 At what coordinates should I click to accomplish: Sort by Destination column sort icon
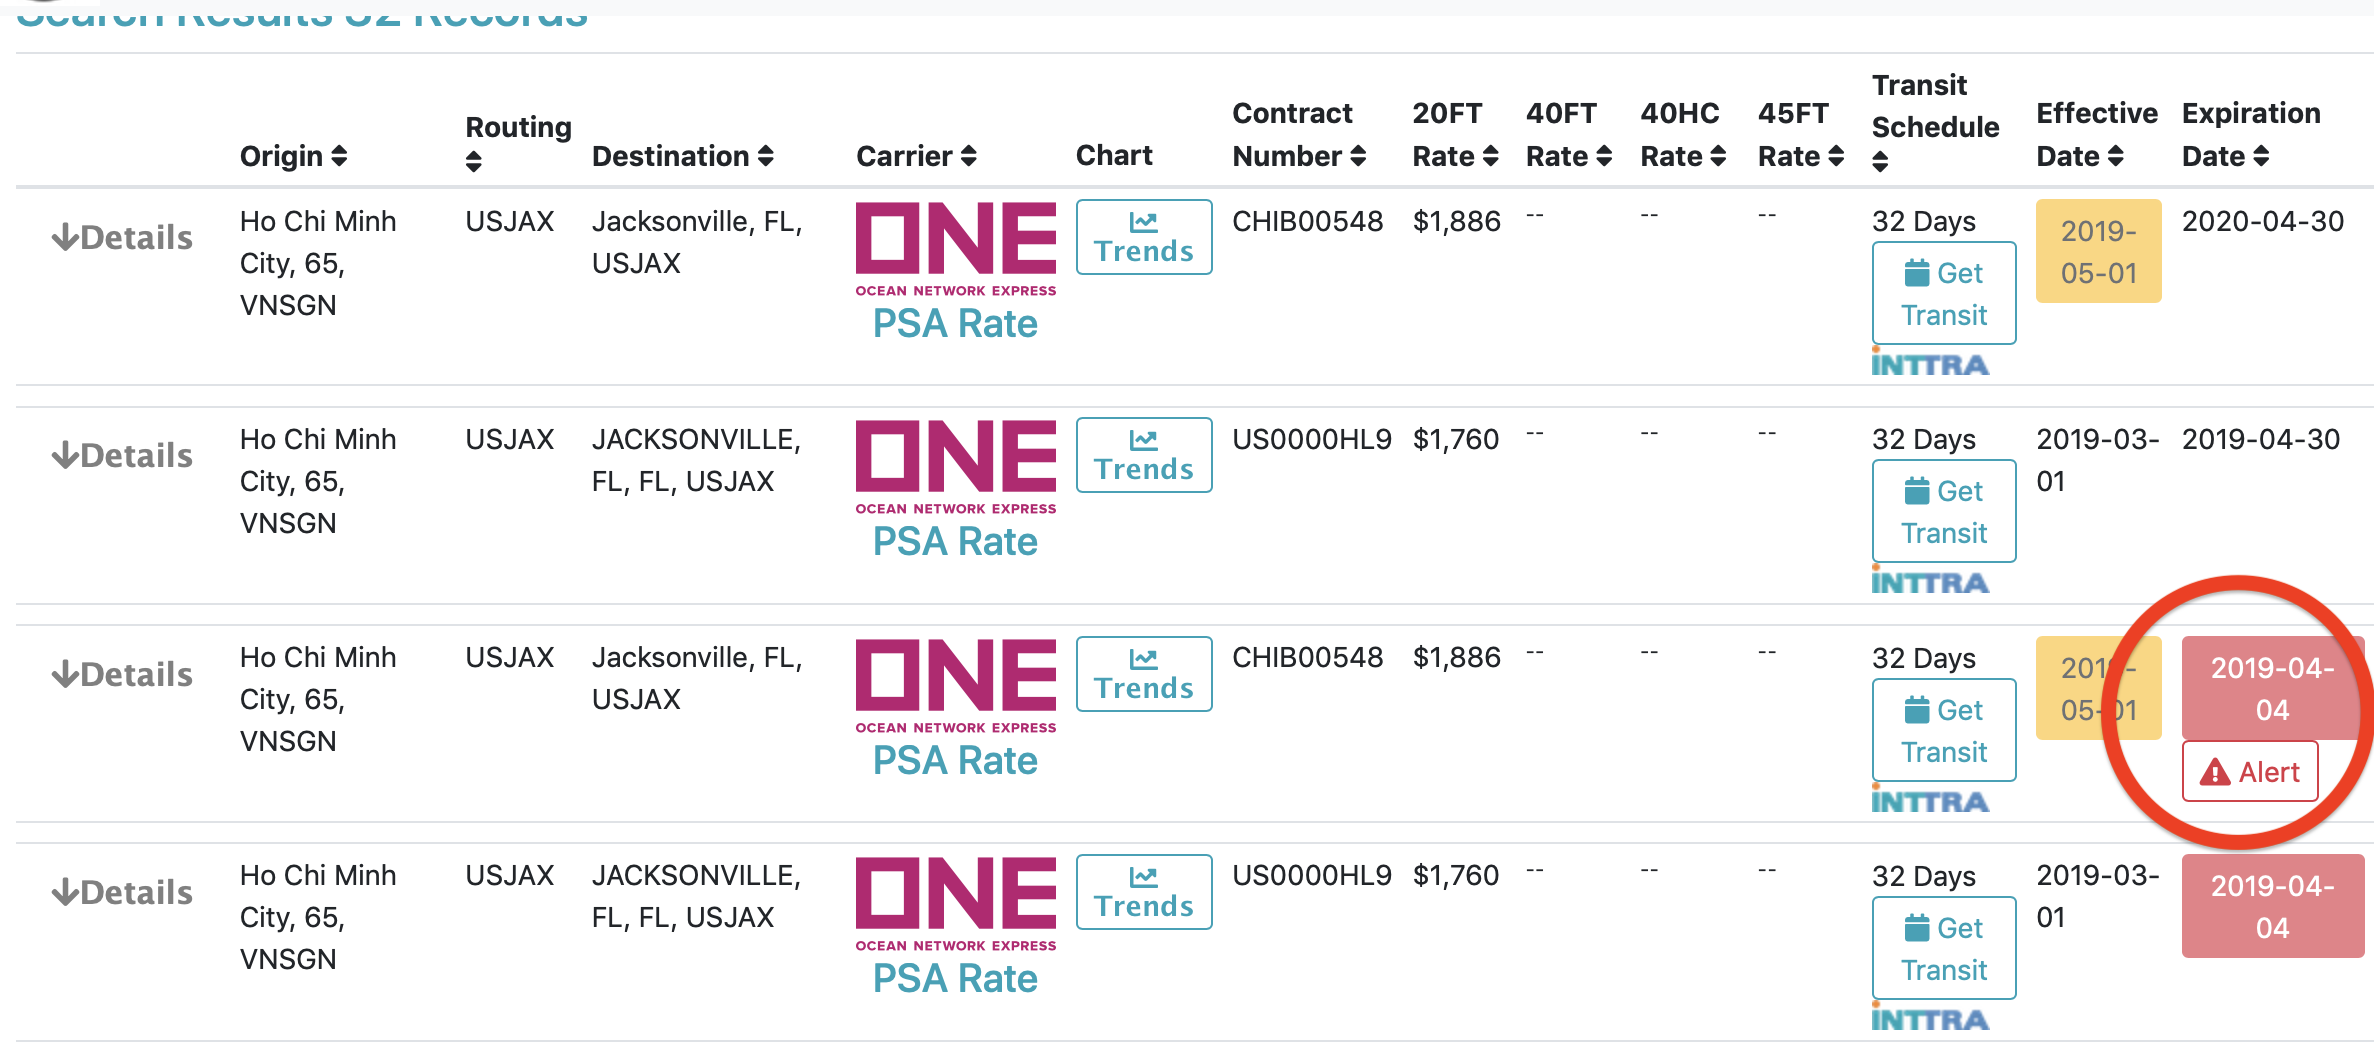click(x=766, y=156)
